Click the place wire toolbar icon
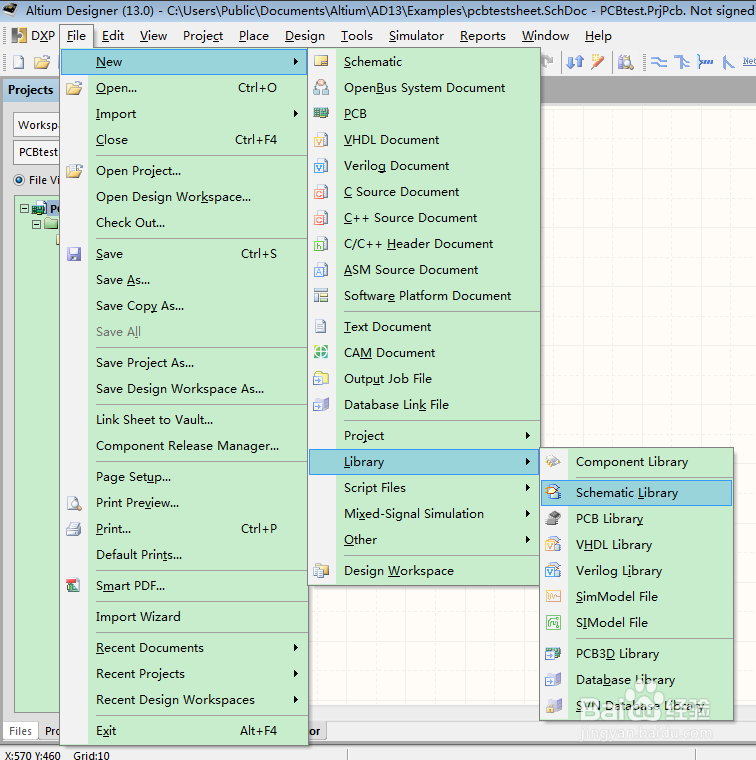Image resolution: width=756 pixels, height=760 pixels. click(659, 62)
